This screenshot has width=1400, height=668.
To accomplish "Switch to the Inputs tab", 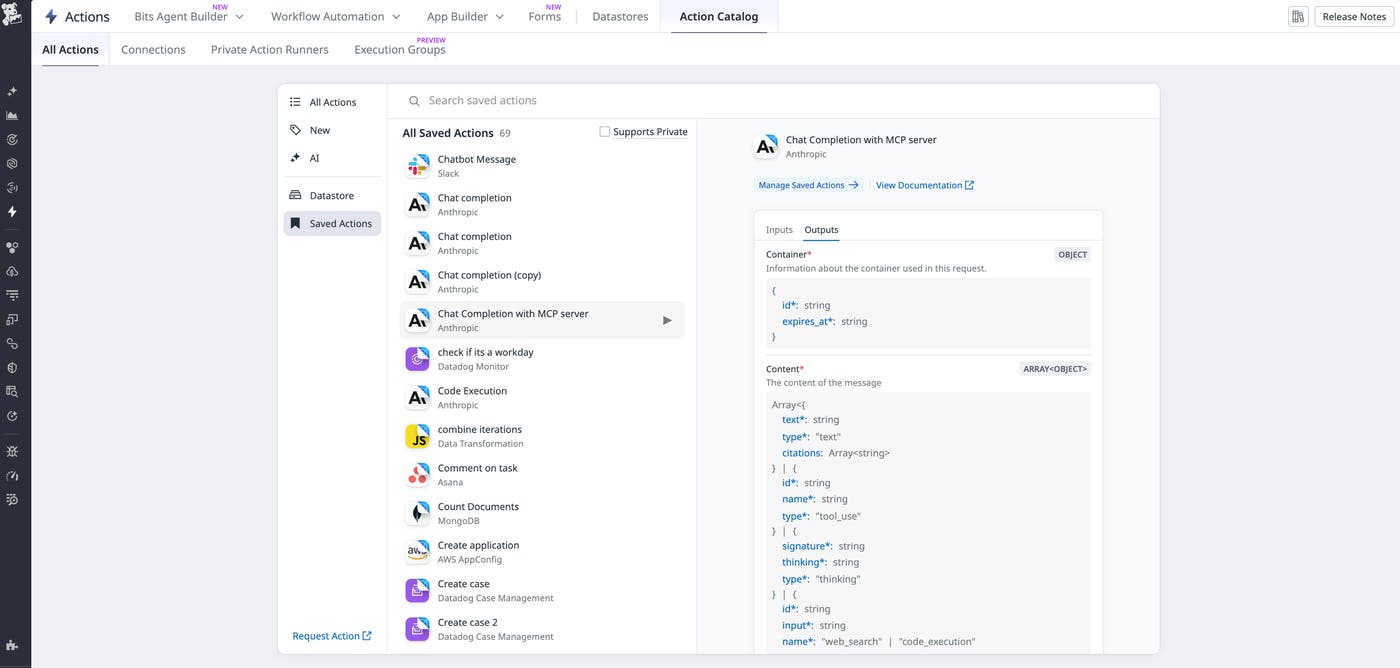I will point(779,230).
